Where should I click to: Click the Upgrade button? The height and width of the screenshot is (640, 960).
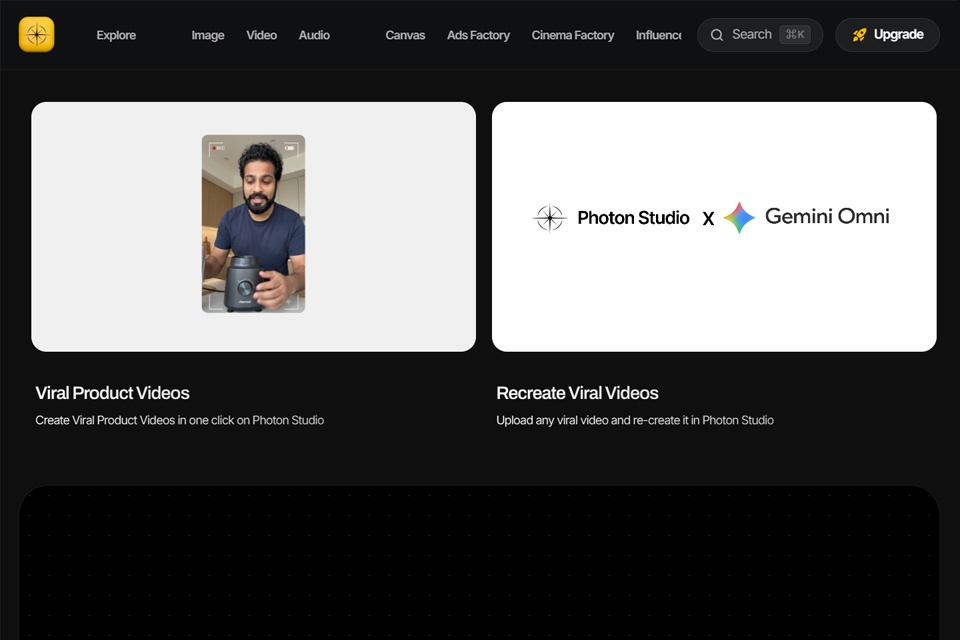(x=887, y=35)
